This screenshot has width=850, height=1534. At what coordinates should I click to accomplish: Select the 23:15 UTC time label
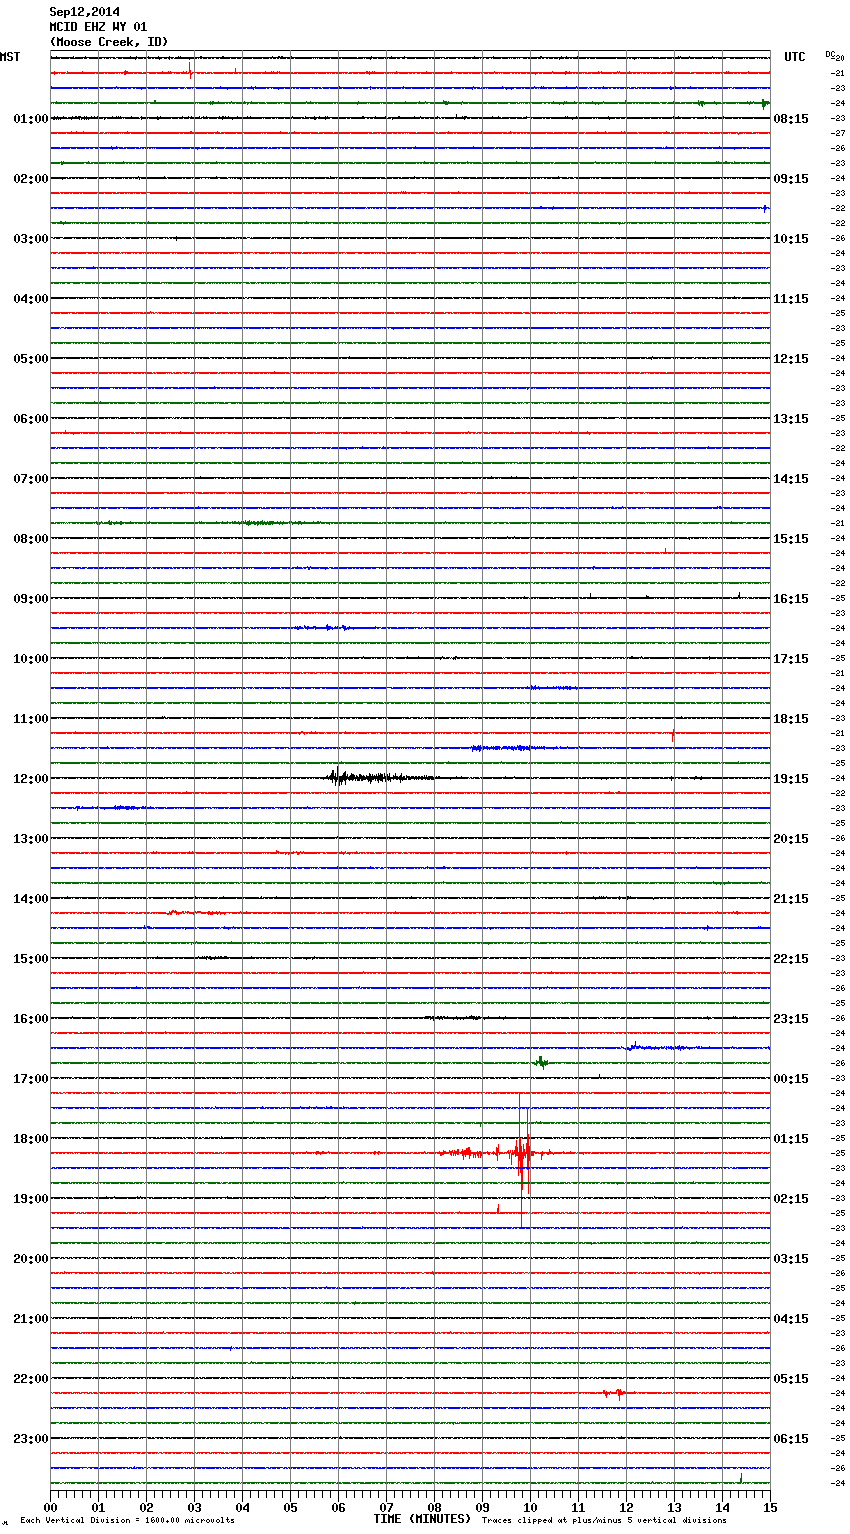791,1019
